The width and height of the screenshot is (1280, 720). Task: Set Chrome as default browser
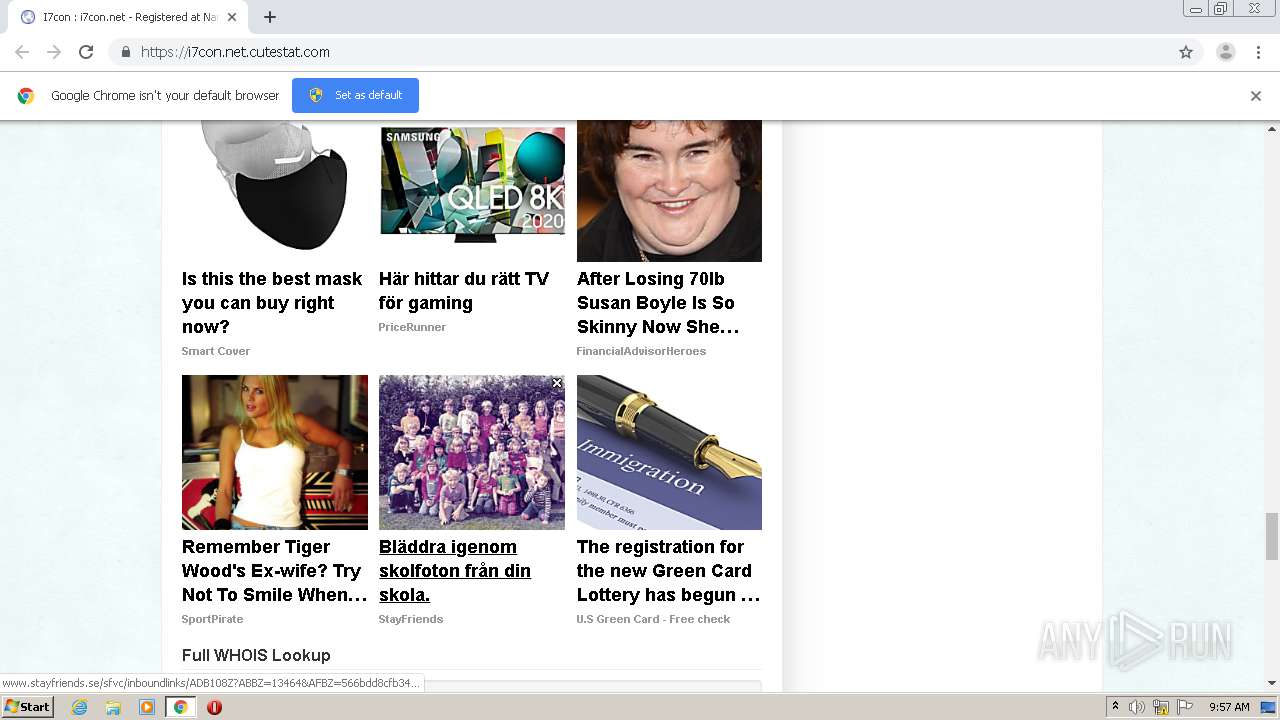(355, 95)
